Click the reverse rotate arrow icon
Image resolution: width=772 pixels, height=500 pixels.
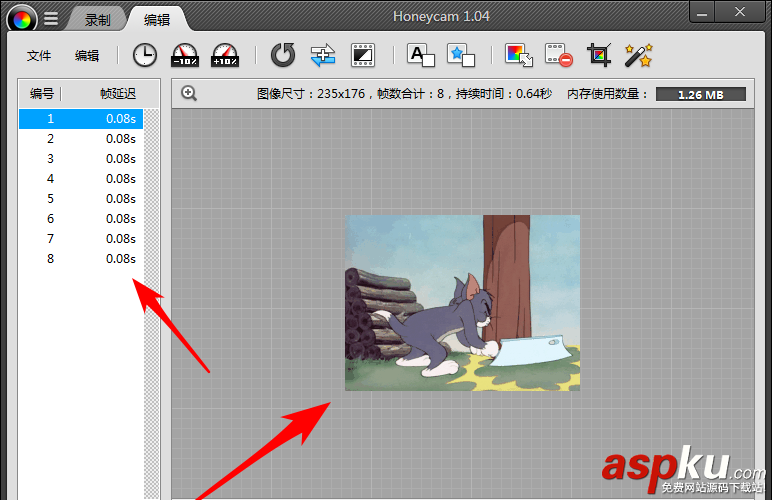pos(283,55)
